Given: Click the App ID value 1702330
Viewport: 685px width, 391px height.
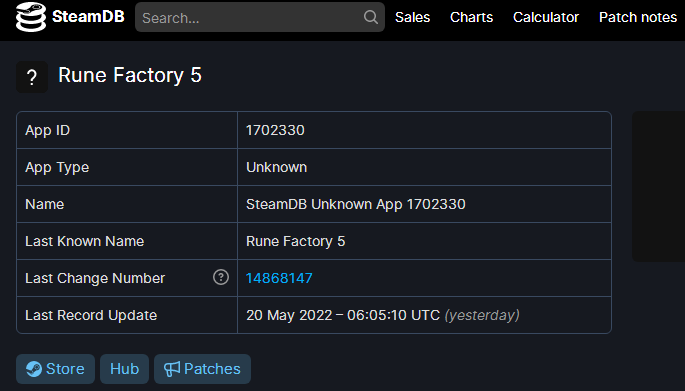Looking at the screenshot, I should pyautogui.click(x=275, y=130).
